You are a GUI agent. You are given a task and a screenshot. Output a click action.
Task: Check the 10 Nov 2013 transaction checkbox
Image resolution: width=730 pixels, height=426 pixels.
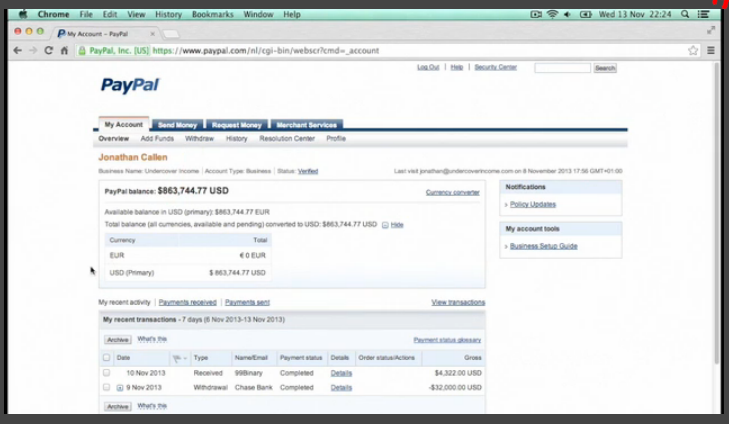point(107,373)
